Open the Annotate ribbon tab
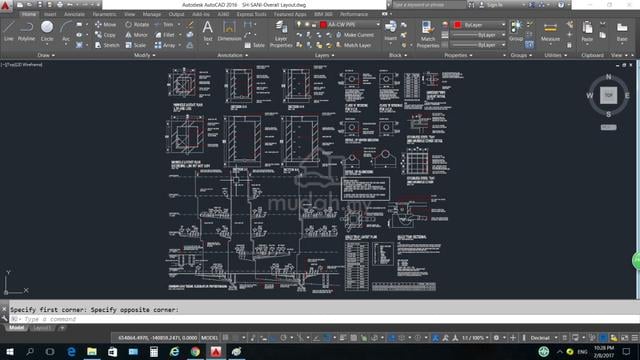640x360 pixels. [x=74, y=14]
